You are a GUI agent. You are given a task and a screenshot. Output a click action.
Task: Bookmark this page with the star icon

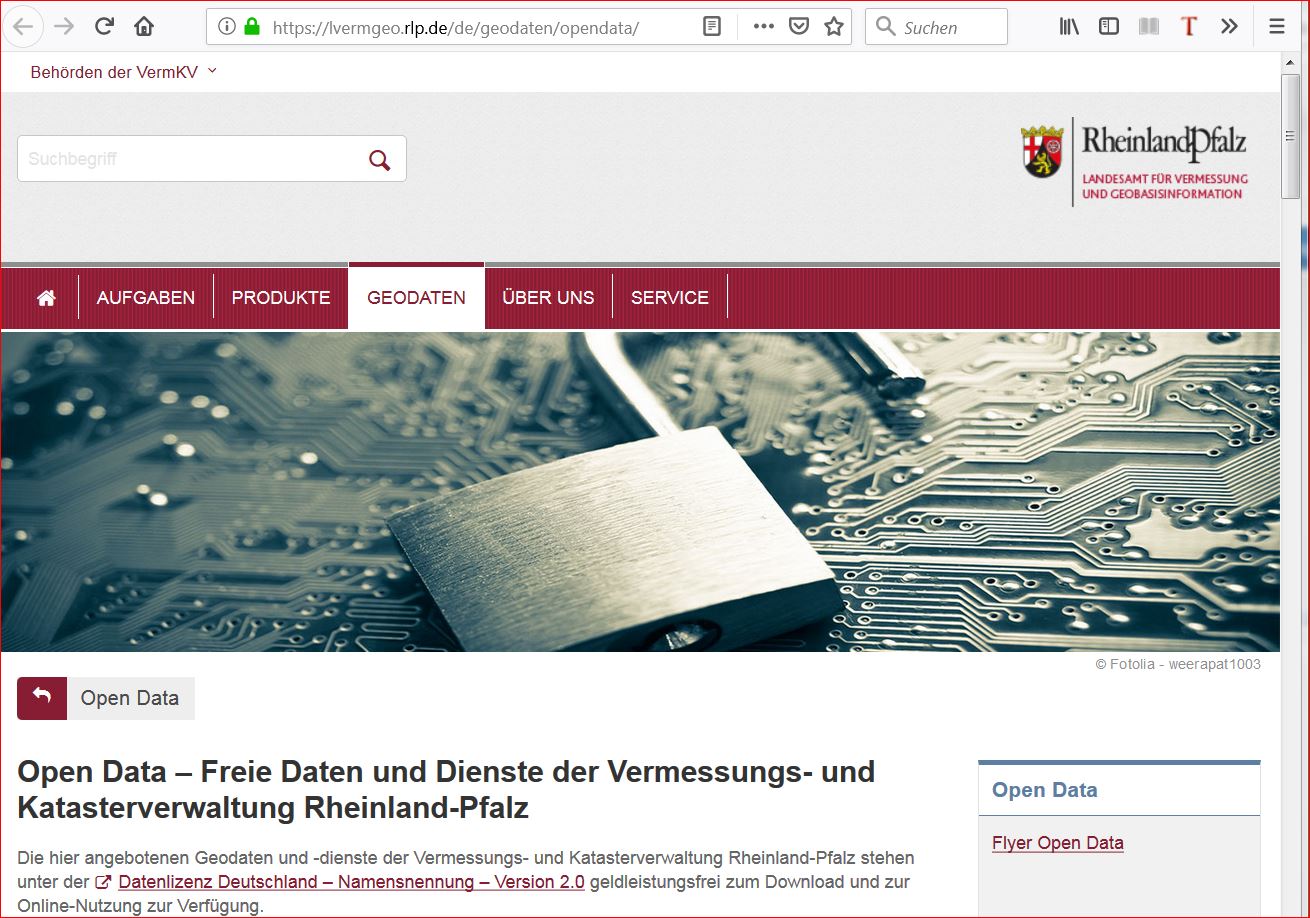coord(834,27)
